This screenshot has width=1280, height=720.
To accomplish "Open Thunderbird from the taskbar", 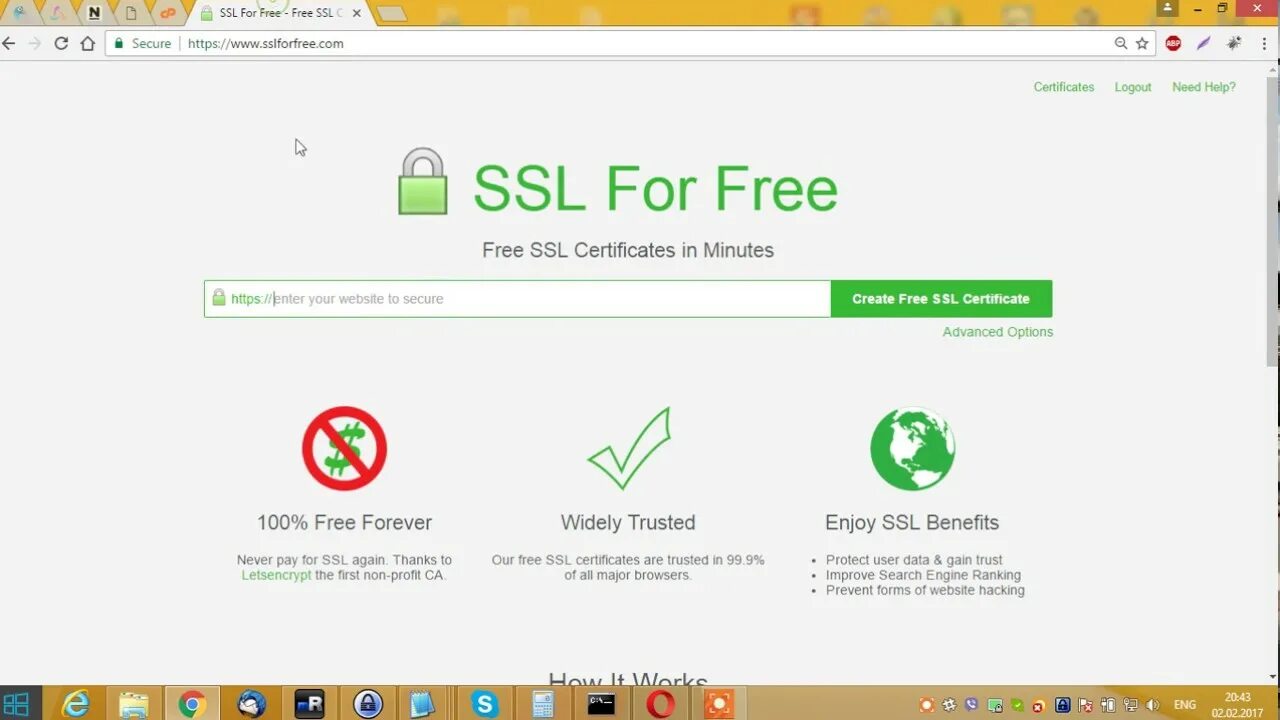I will (x=251, y=704).
